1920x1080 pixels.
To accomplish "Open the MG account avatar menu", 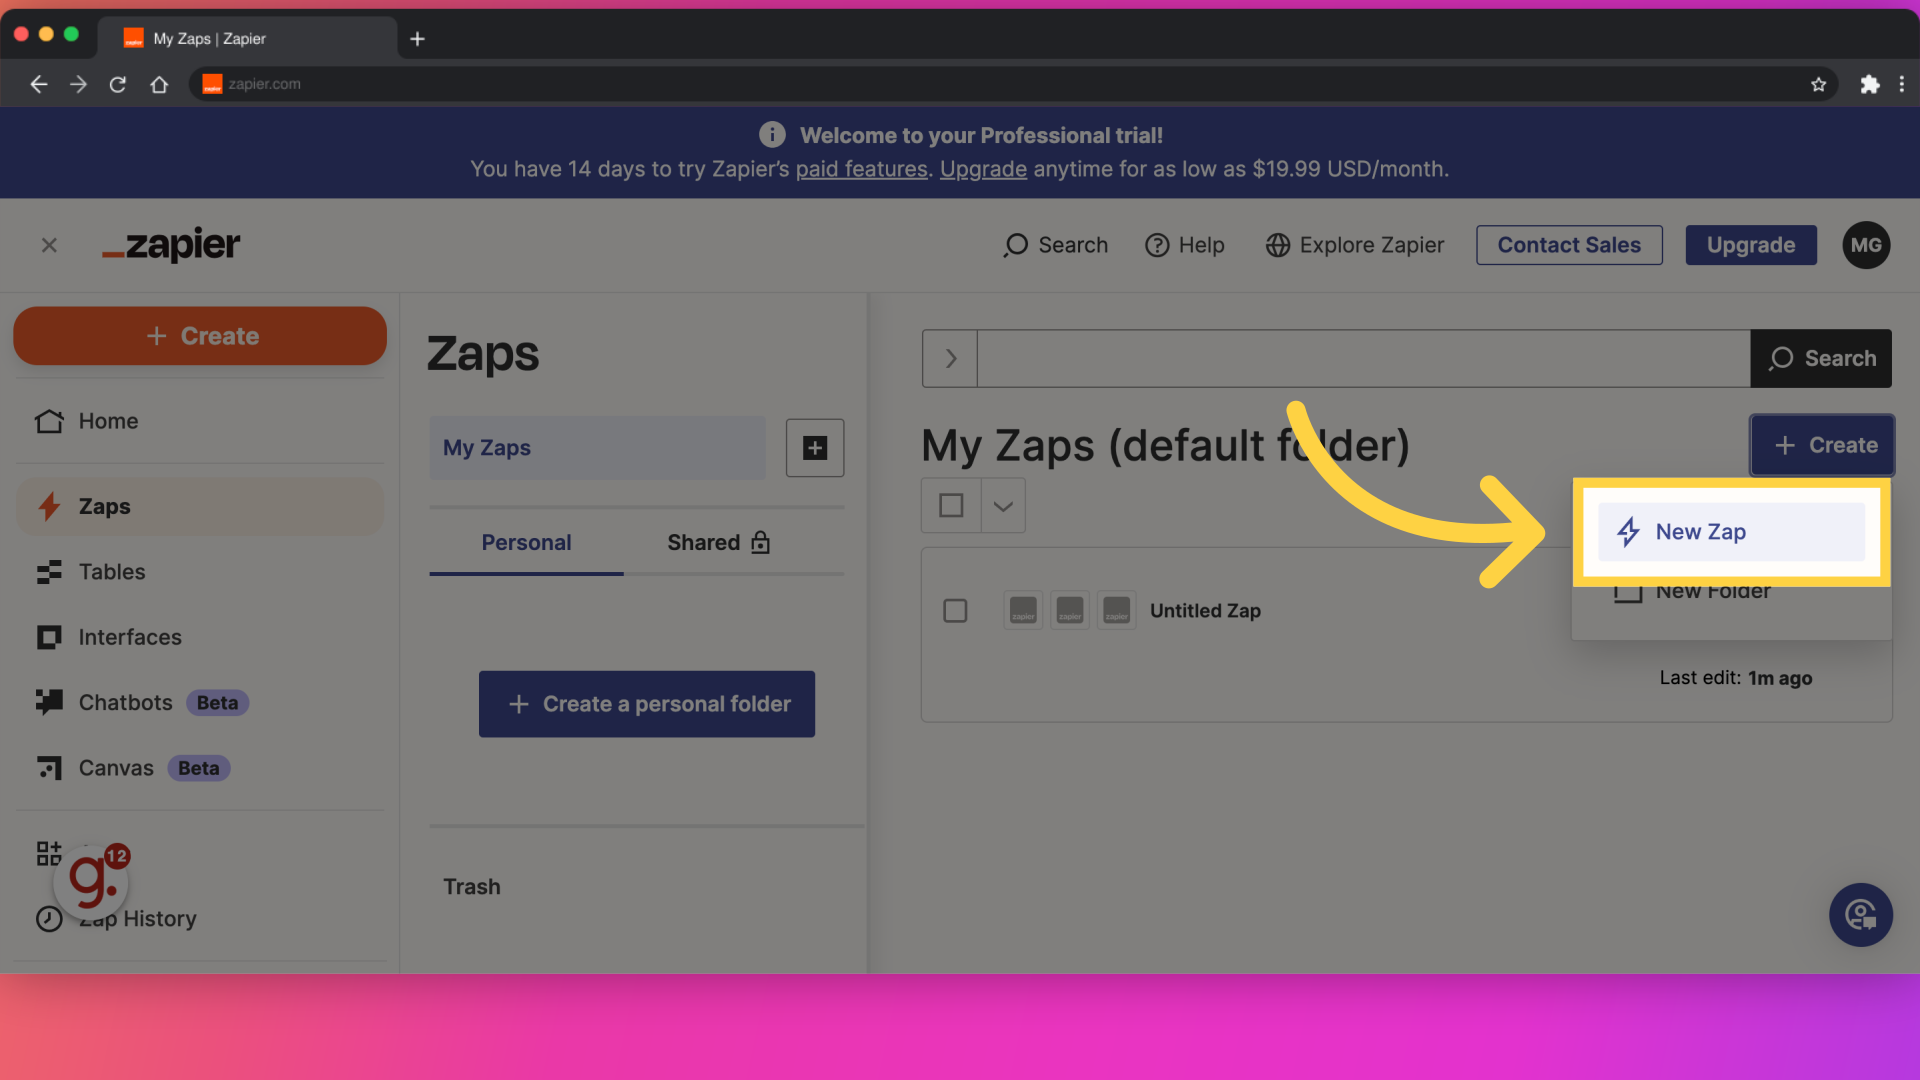I will (1866, 245).
